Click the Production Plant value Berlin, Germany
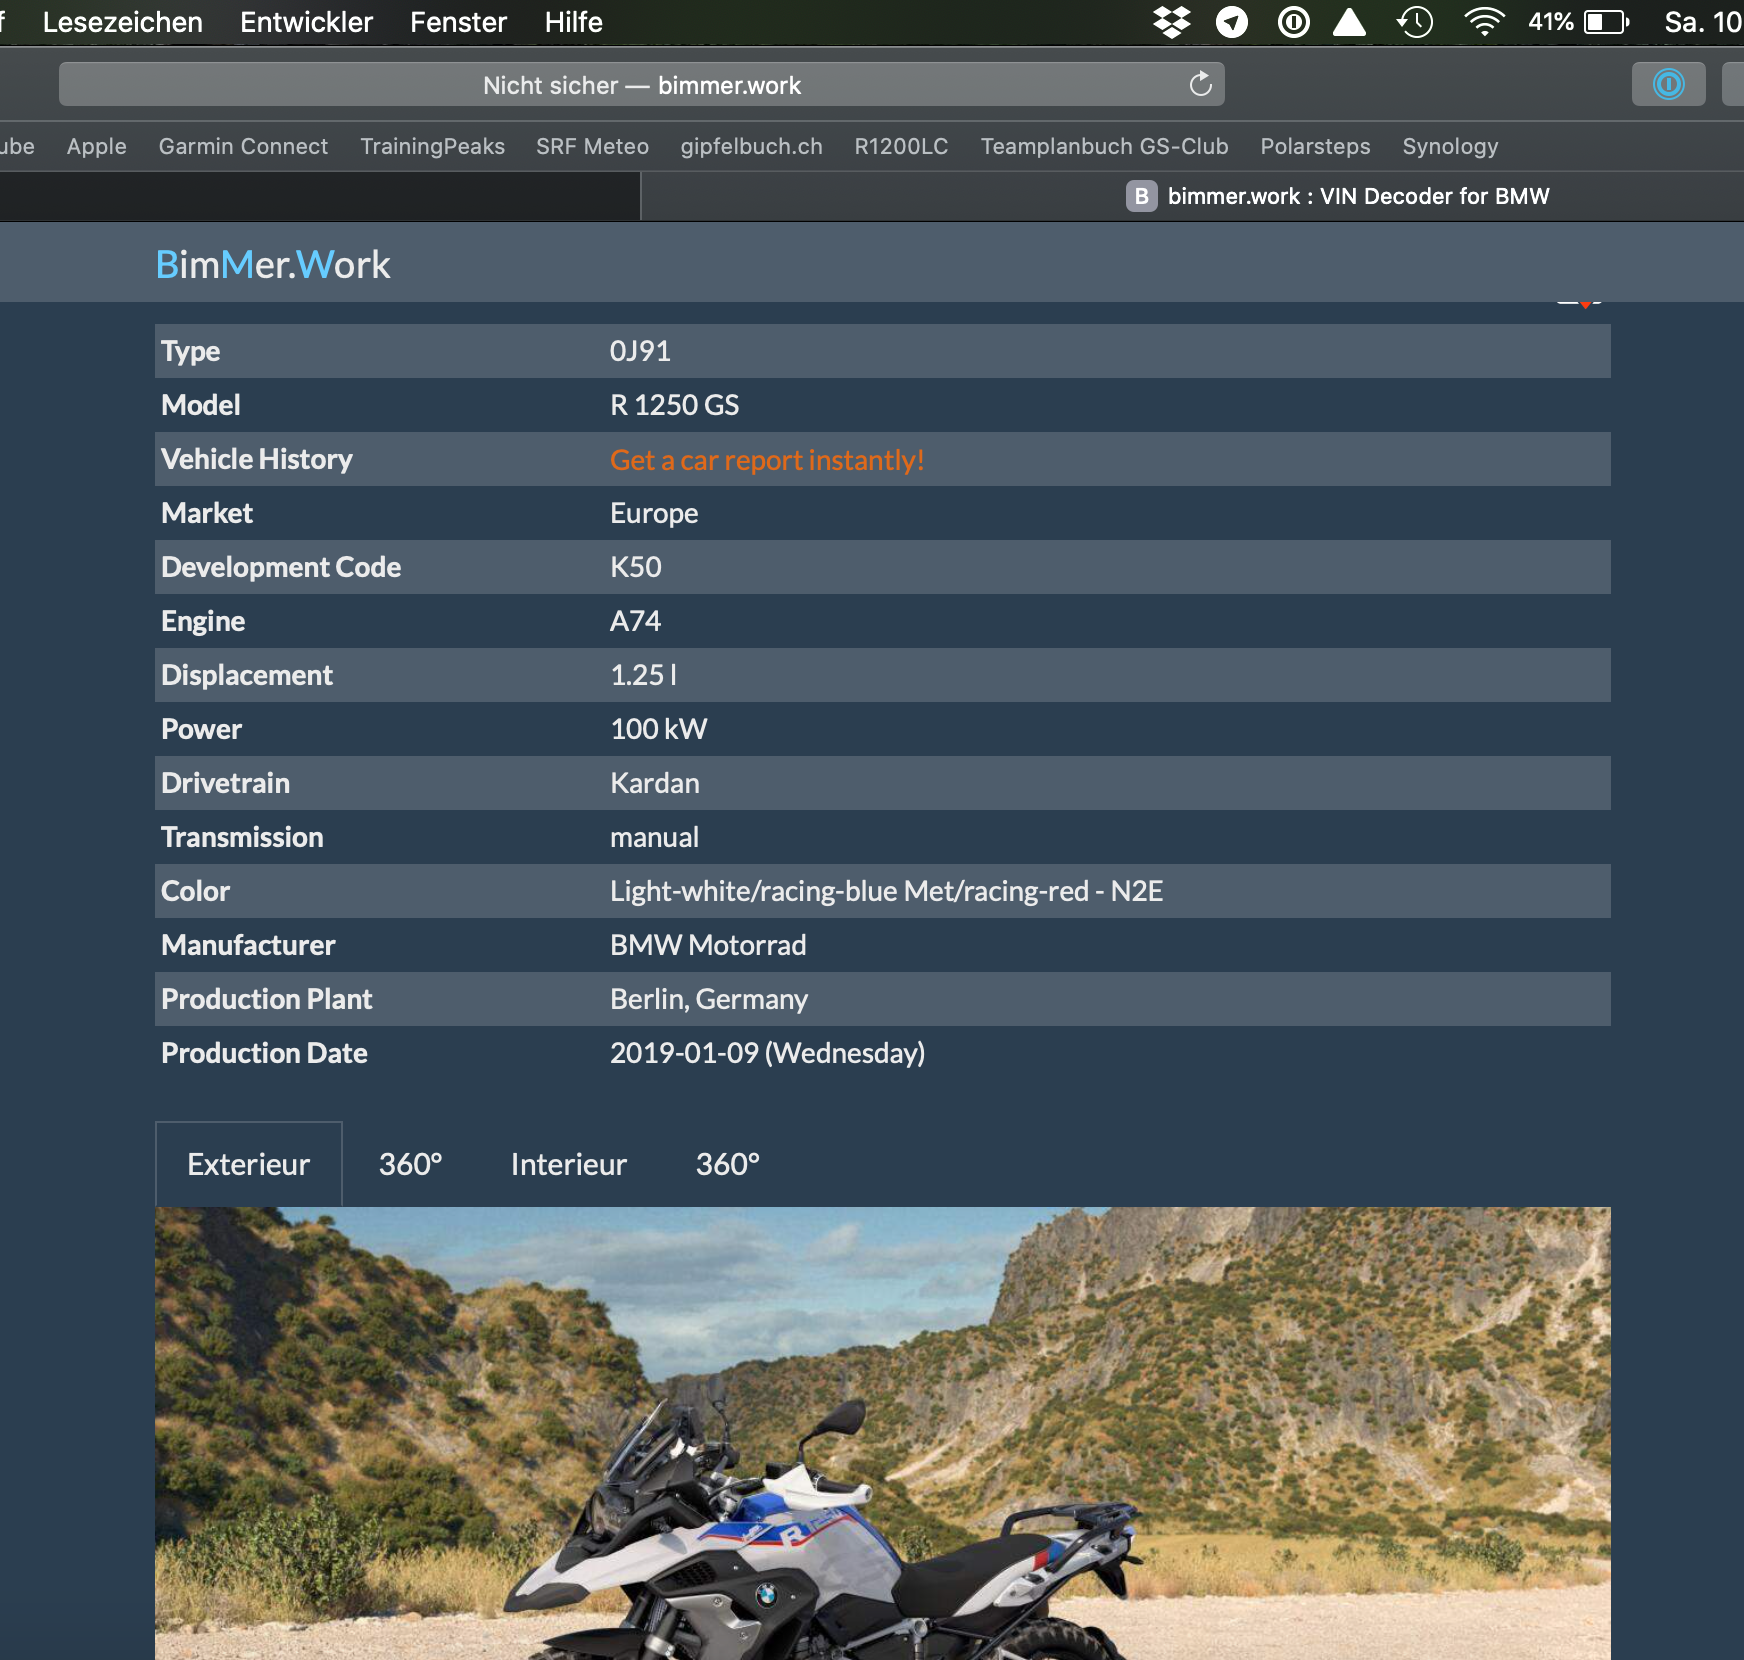Screen dimensions: 1744x1660 [x=709, y=999]
